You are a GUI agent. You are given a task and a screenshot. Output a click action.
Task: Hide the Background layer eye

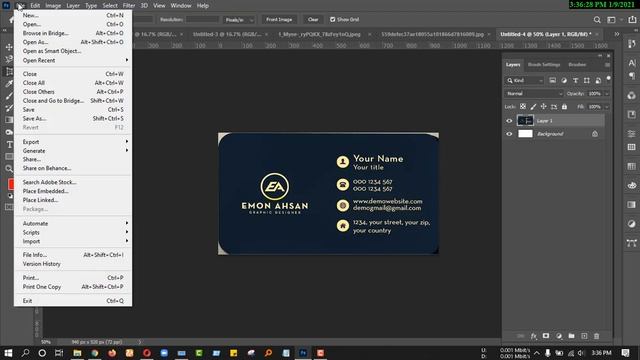click(x=509, y=134)
